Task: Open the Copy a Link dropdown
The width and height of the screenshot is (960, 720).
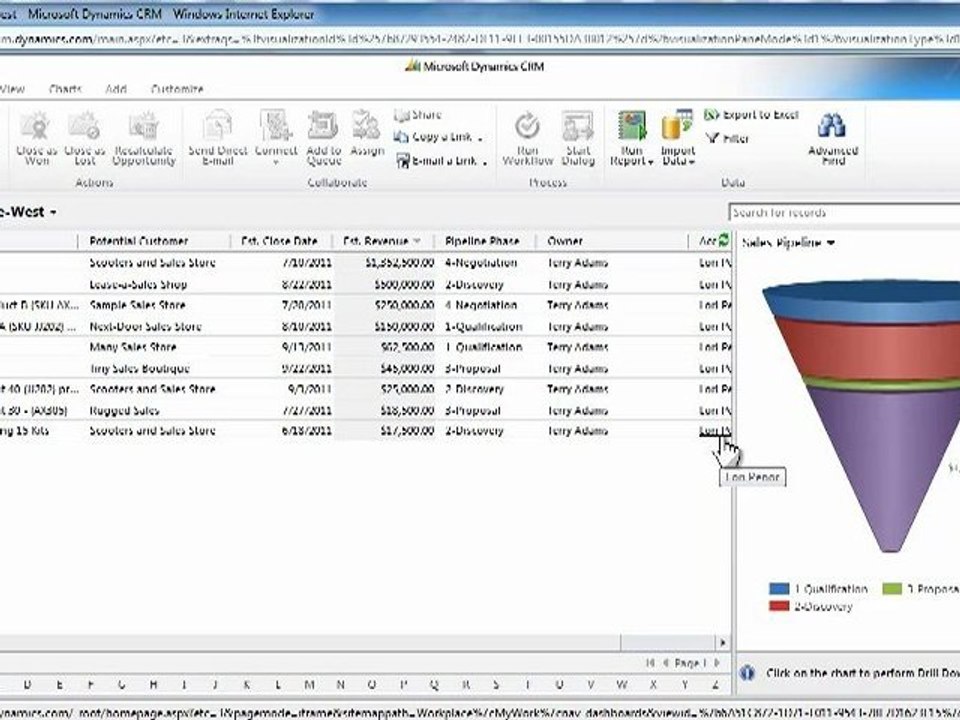Action: (480, 138)
